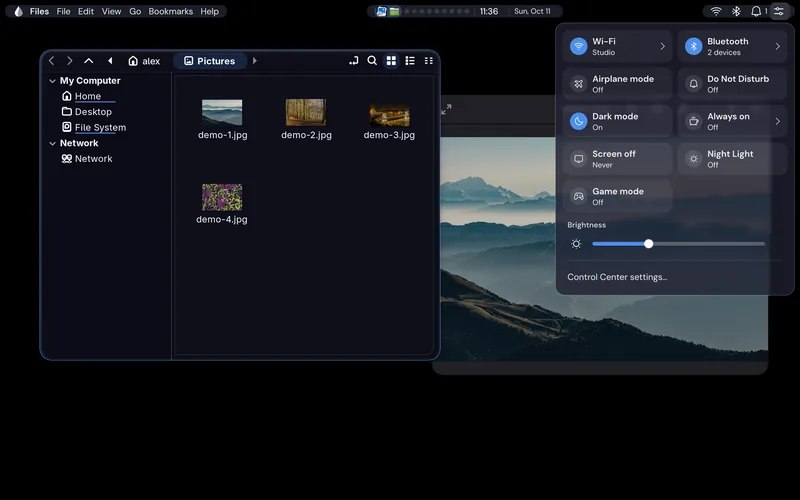
Task: Open image viewer app in top dock
Action: point(381,11)
